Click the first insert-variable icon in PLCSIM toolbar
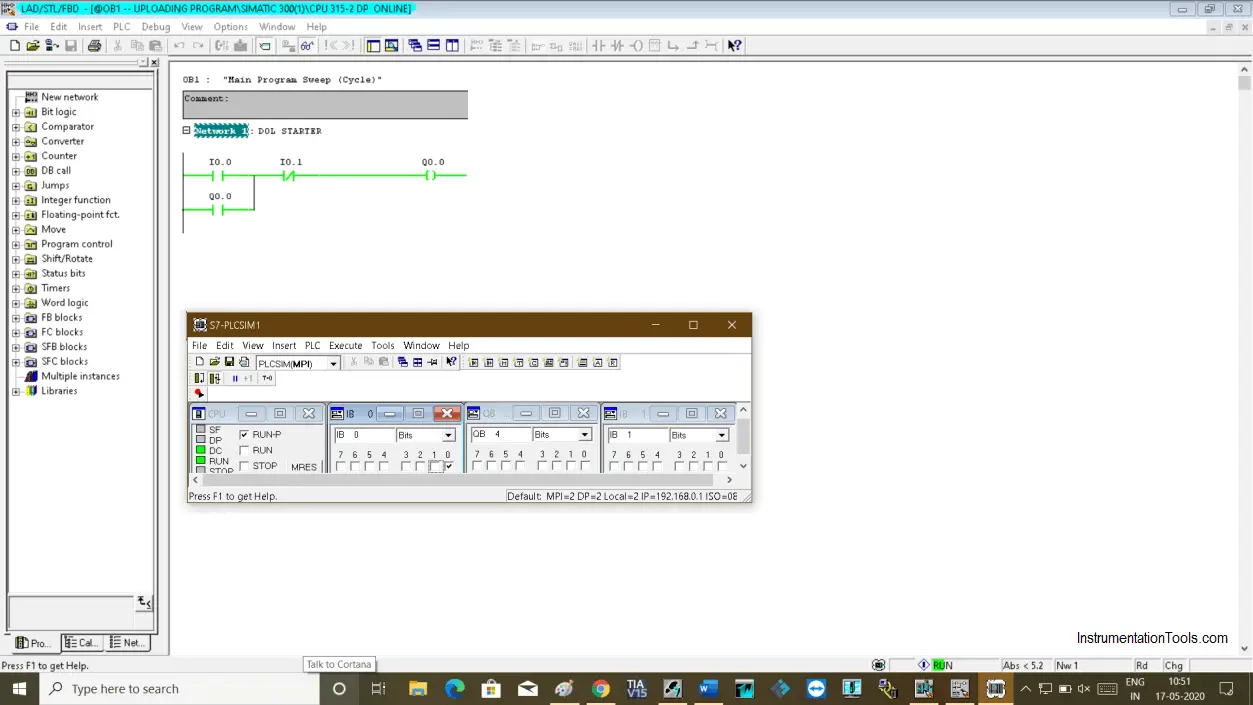Viewport: 1253px width, 705px height. point(474,363)
